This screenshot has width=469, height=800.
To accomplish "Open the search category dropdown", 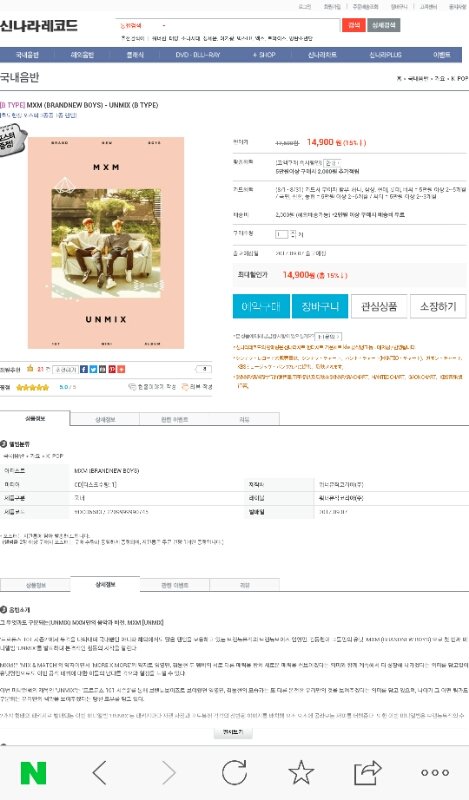I will 142,26.
